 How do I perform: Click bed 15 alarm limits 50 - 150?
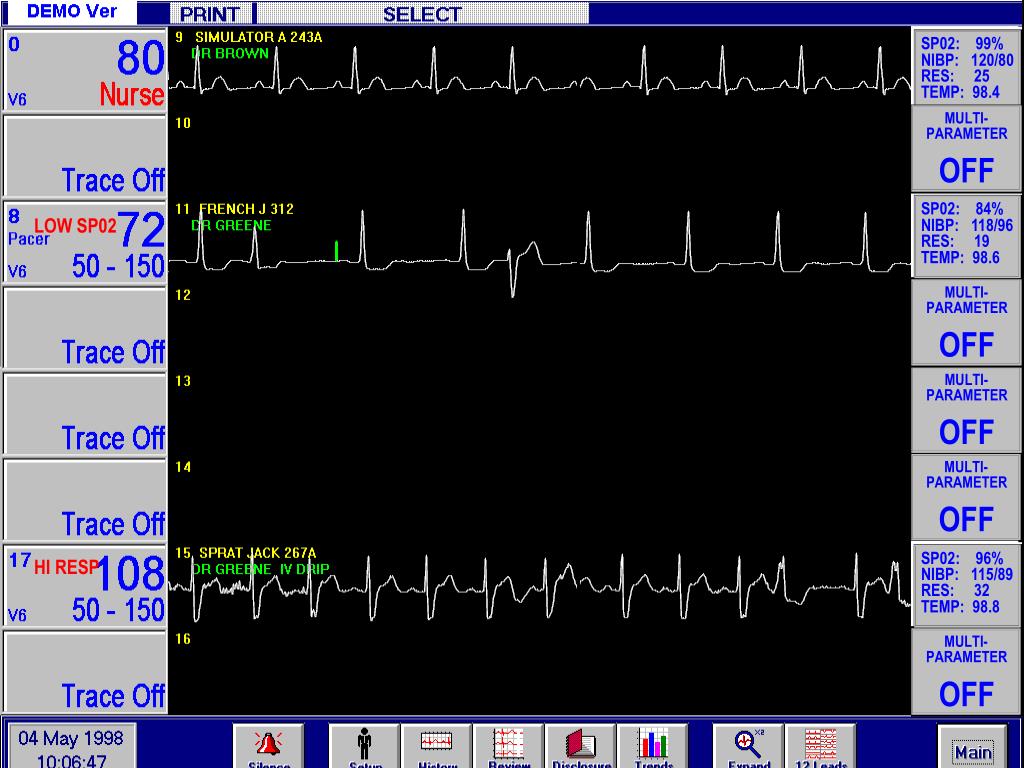(118, 611)
